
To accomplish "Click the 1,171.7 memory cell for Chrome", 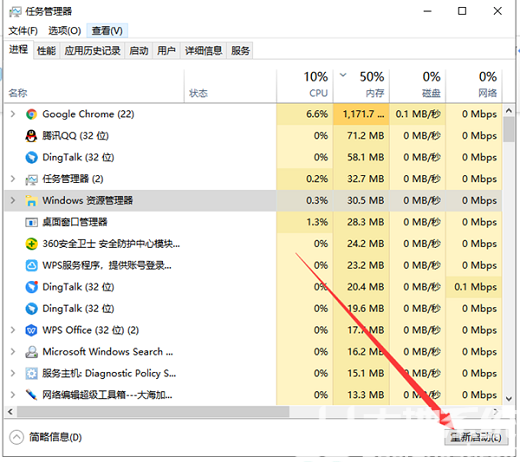I will click(x=361, y=114).
